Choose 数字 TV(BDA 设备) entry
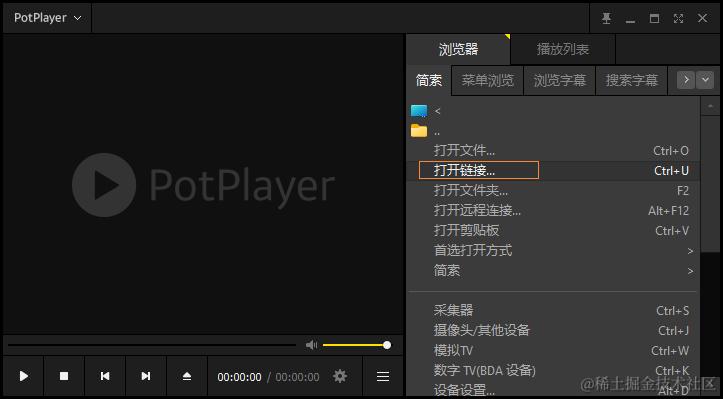The width and height of the screenshot is (723, 399). pos(553,370)
